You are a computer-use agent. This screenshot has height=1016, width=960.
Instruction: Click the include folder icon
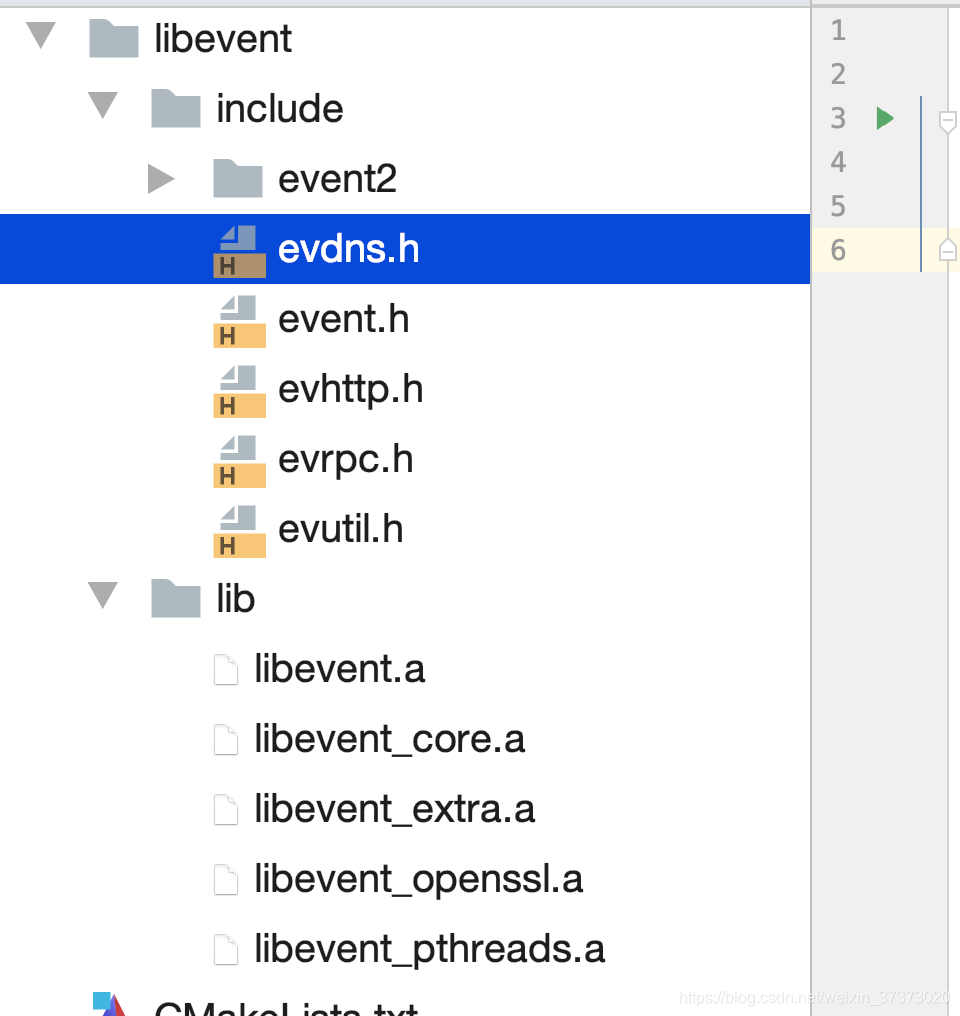click(x=176, y=108)
